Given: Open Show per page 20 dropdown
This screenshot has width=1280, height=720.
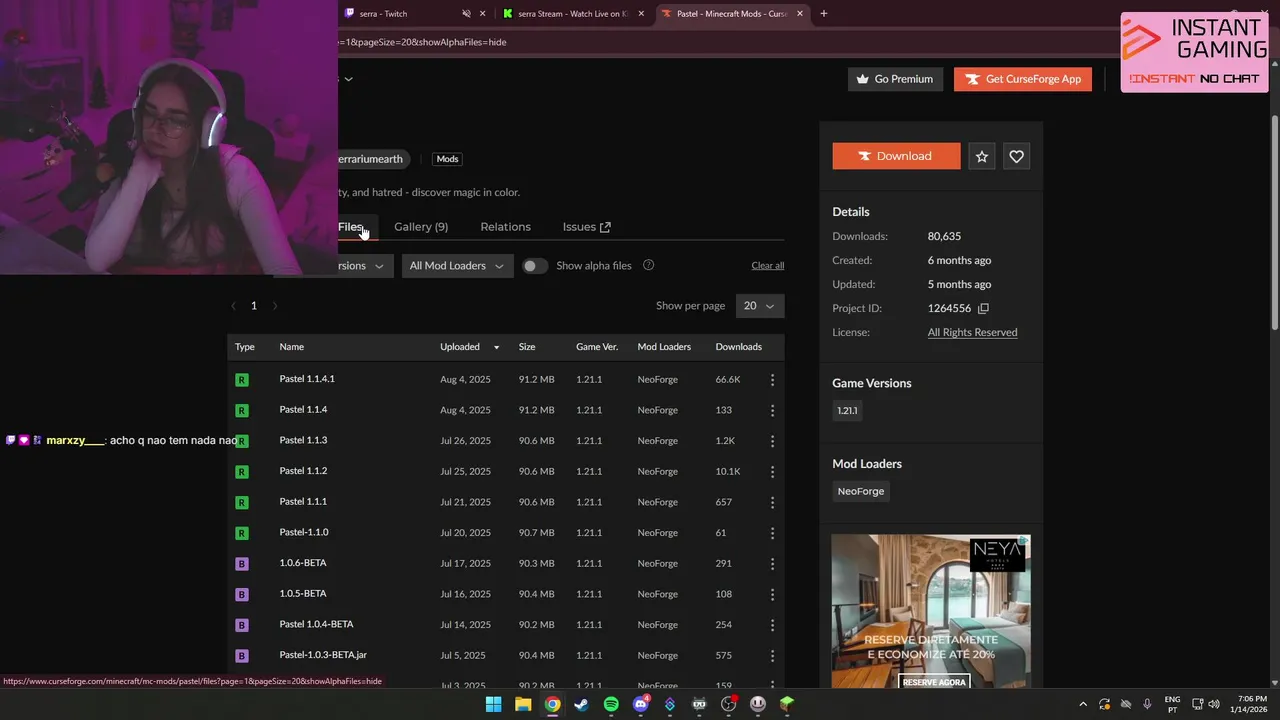Looking at the screenshot, I should click(760, 306).
